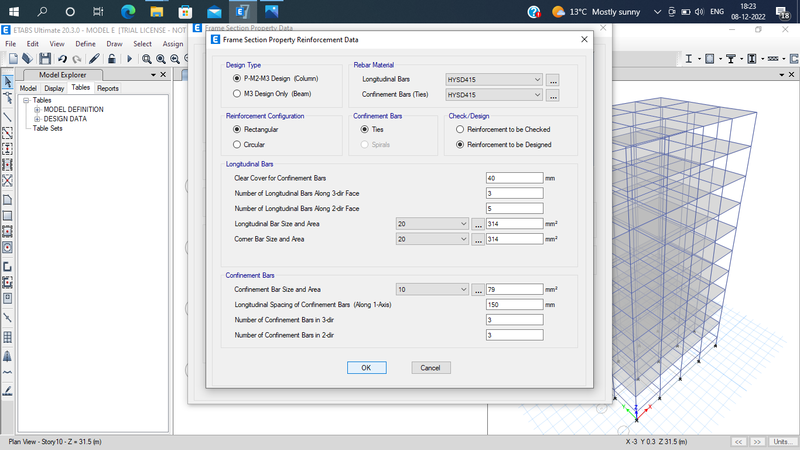Image resolution: width=800 pixels, height=450 pixels.
Task: Switch to Reports tab in Model Explorer
Action: (x=108, y=88)
